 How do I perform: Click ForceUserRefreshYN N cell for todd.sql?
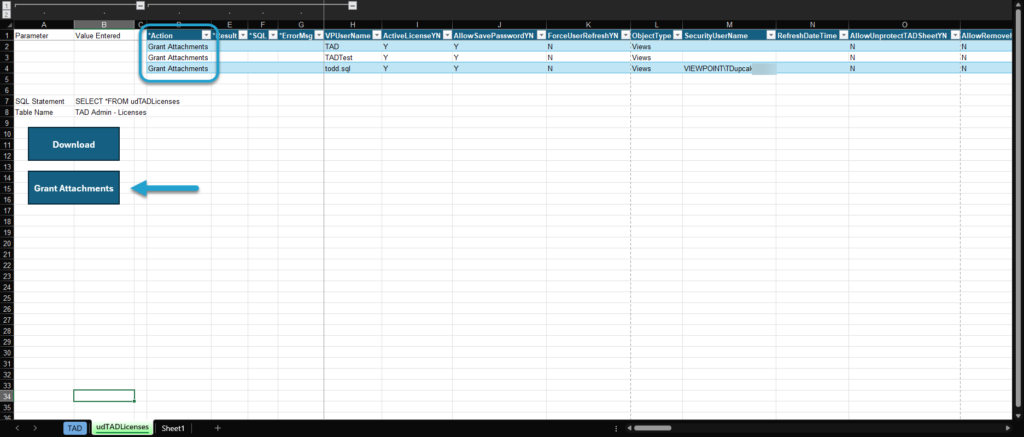pos(588,68)
